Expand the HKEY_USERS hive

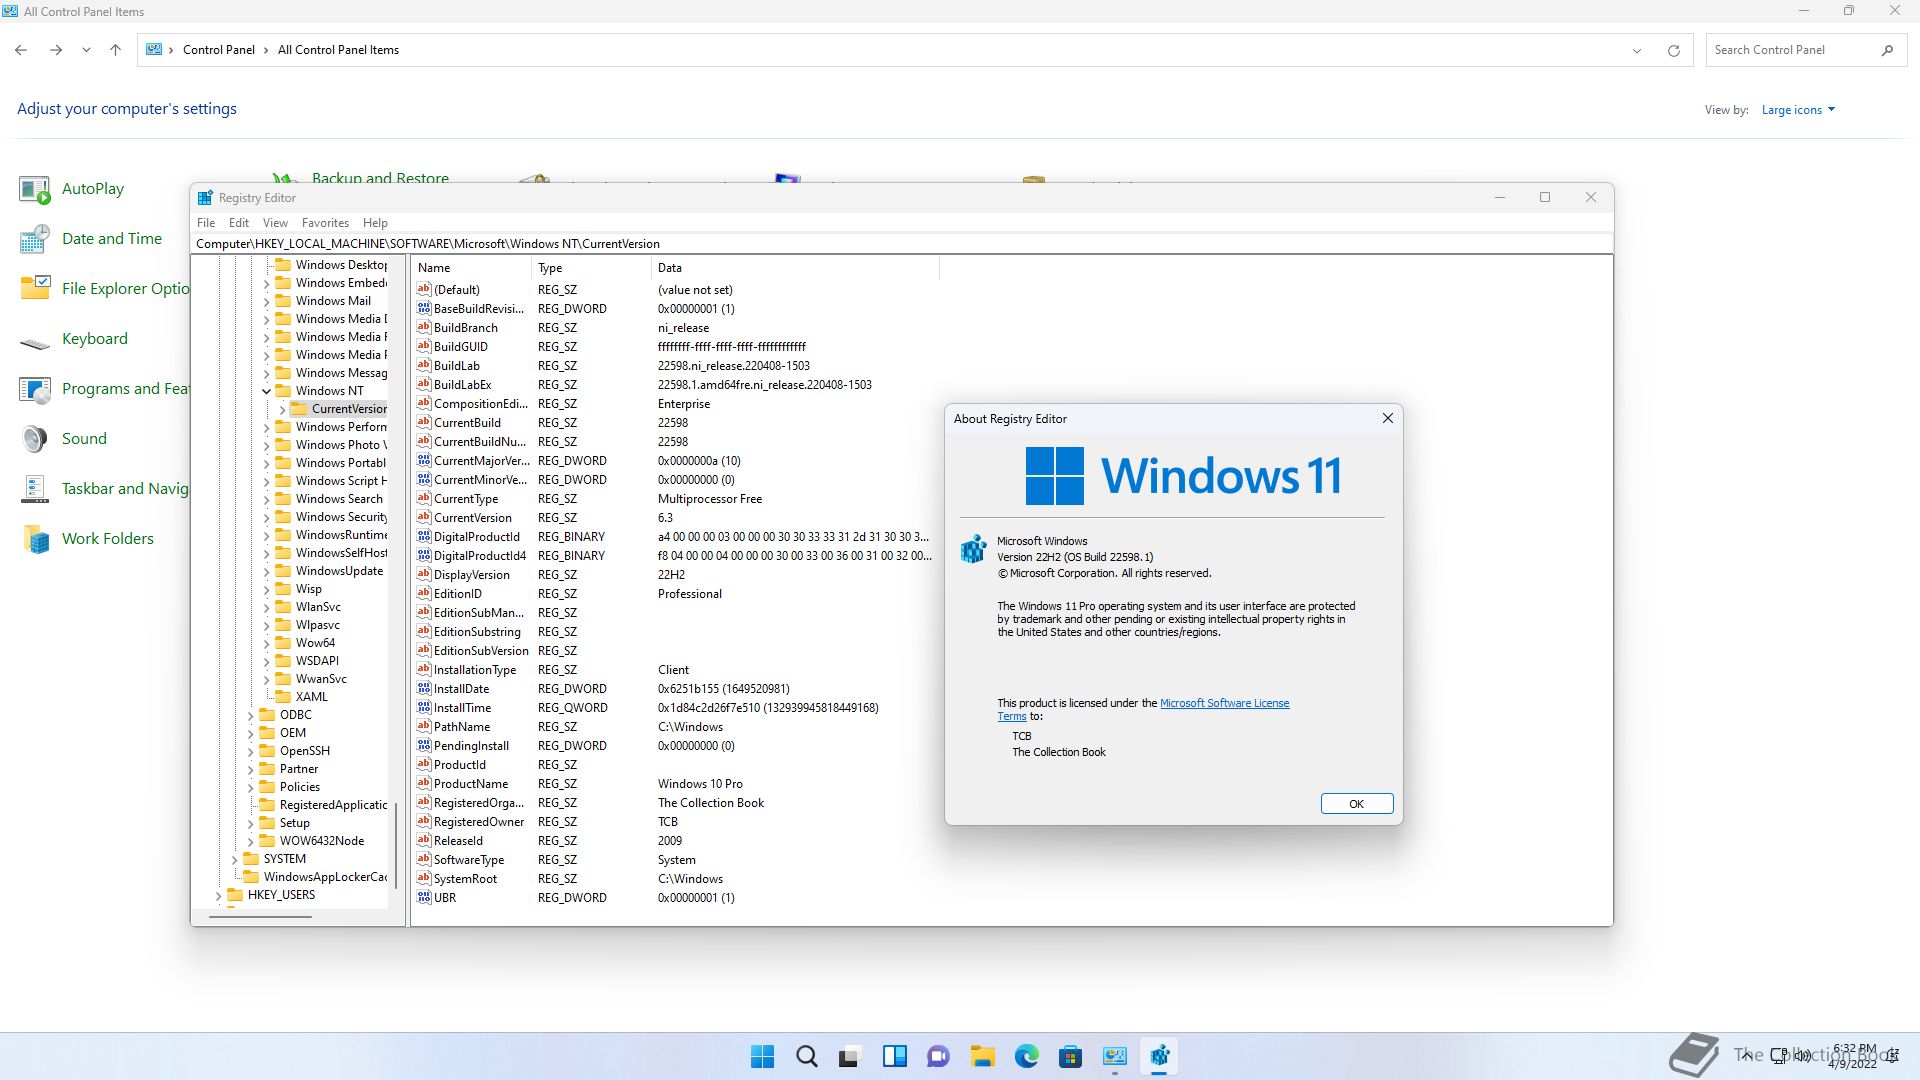218,895
